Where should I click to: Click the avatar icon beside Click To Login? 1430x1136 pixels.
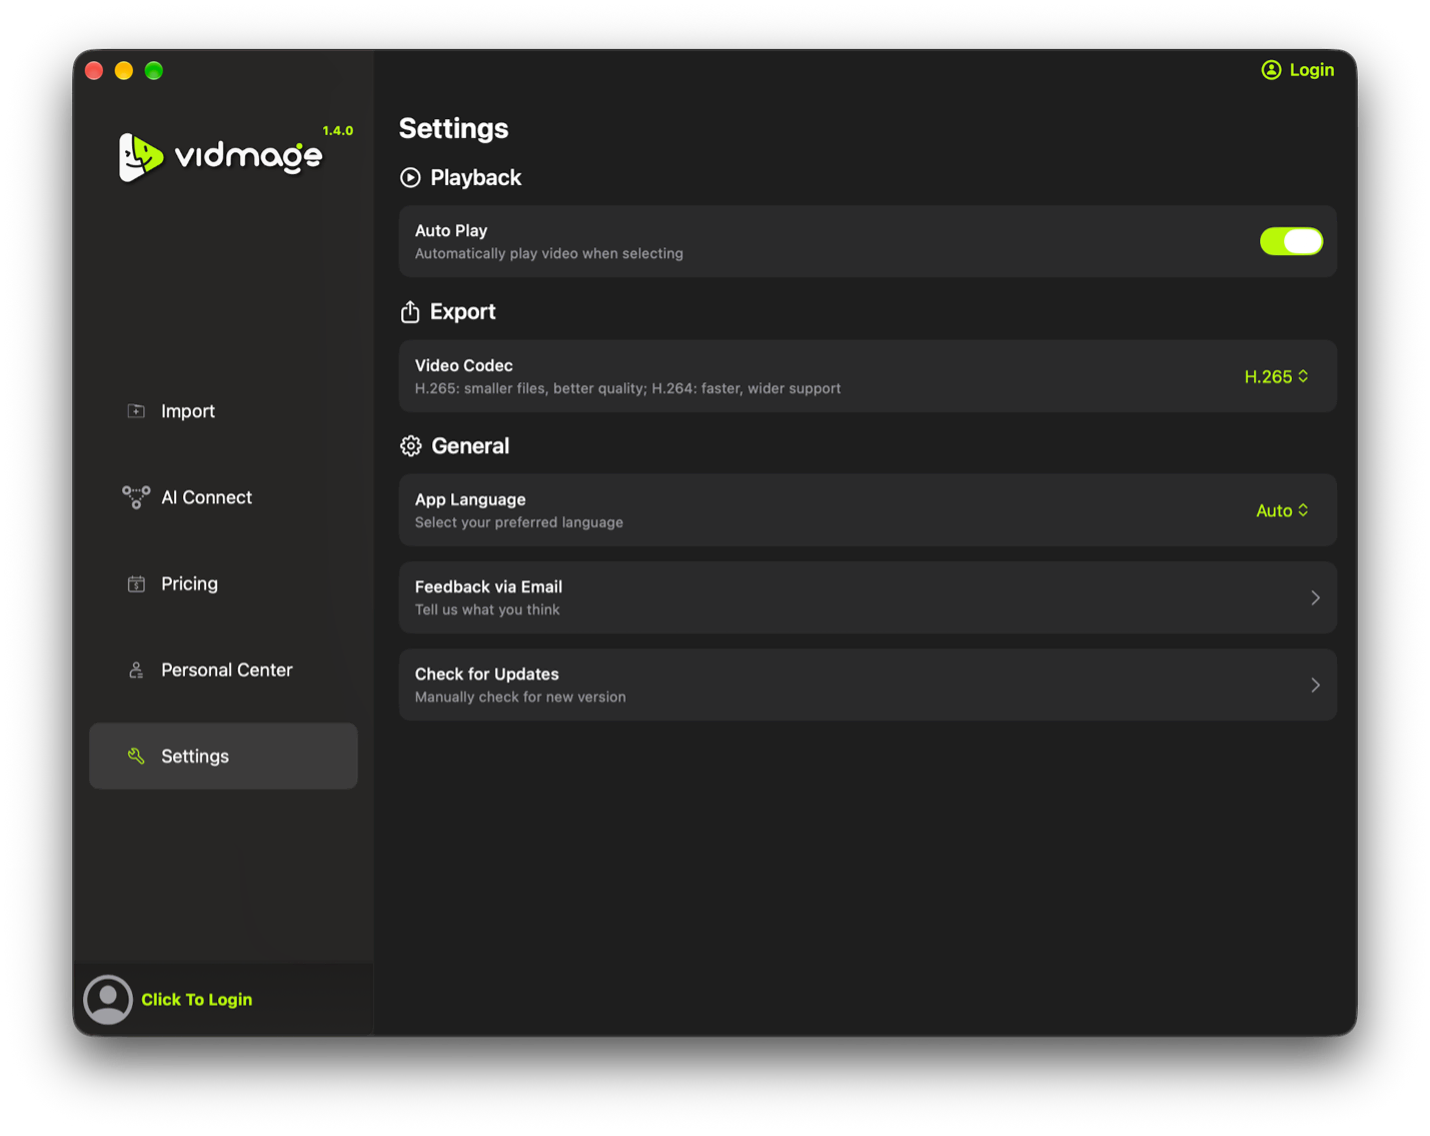[x=108, y=999]
